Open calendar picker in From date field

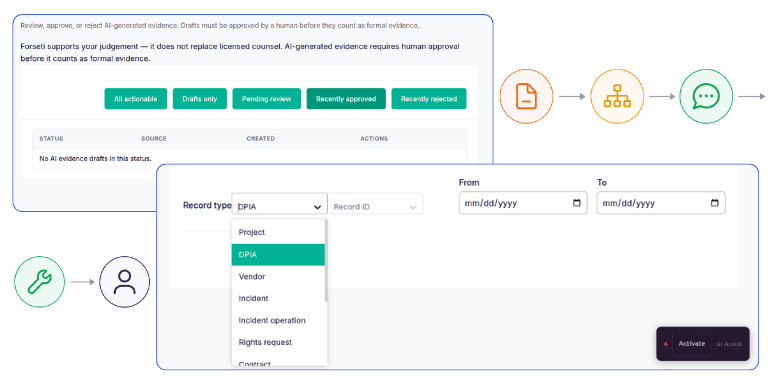(x=577, y=203)
